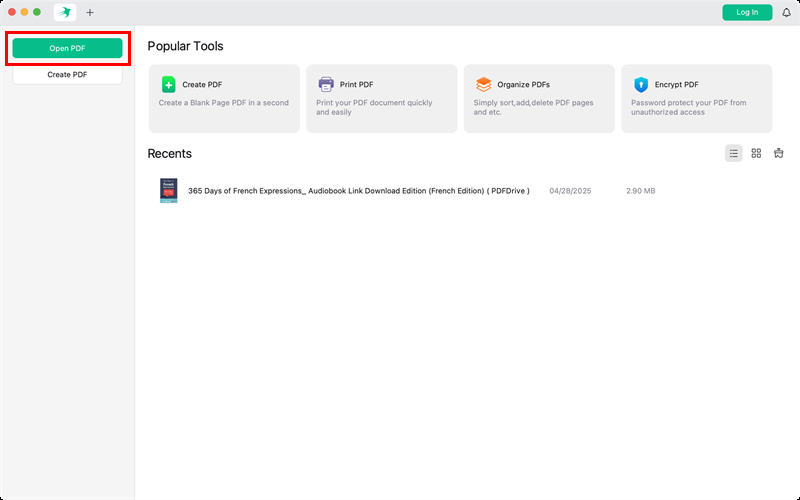Maximize the window with green button
Screen dimensions: 800x500
coord(38,12)
